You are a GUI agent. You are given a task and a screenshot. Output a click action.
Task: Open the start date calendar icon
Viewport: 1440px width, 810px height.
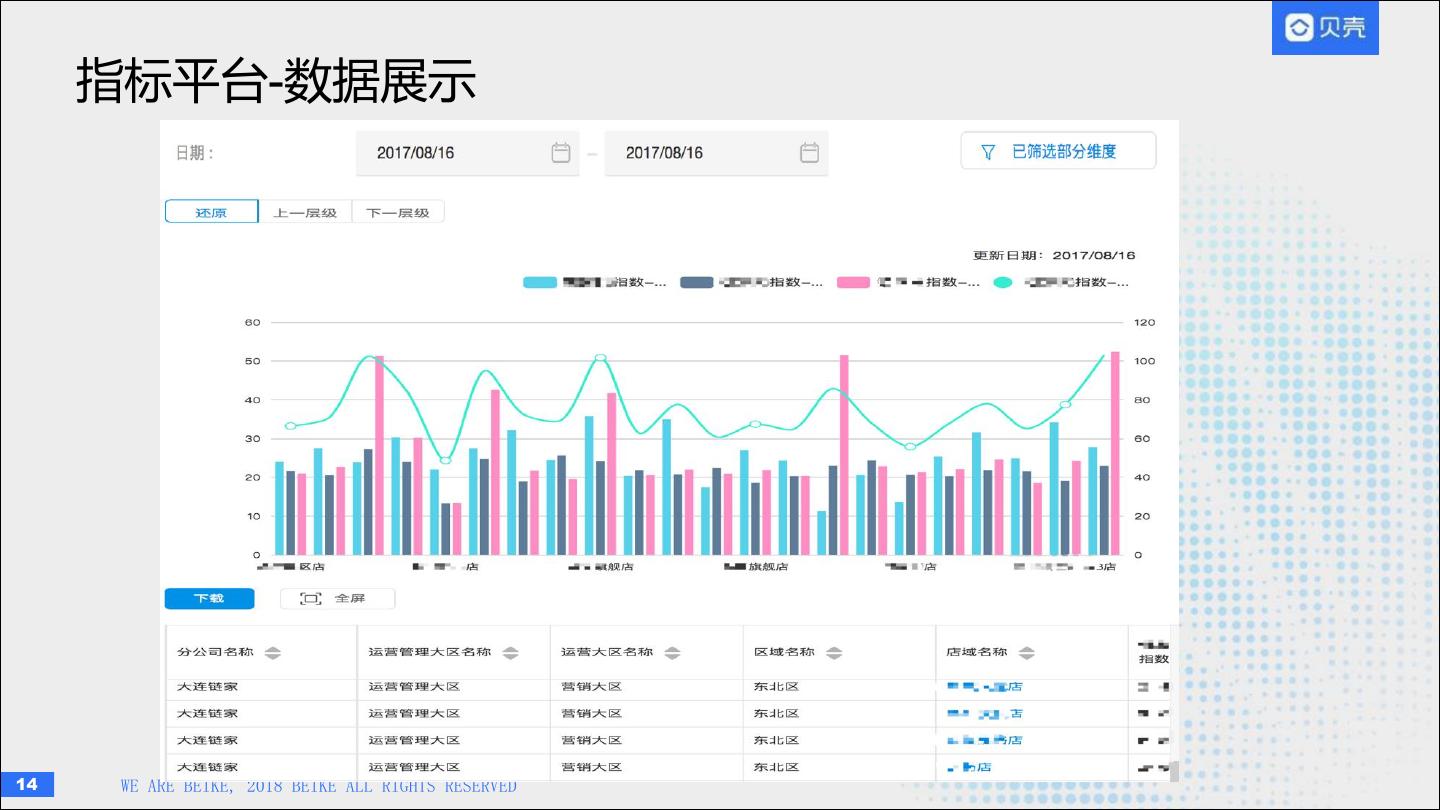pos(561,153)
